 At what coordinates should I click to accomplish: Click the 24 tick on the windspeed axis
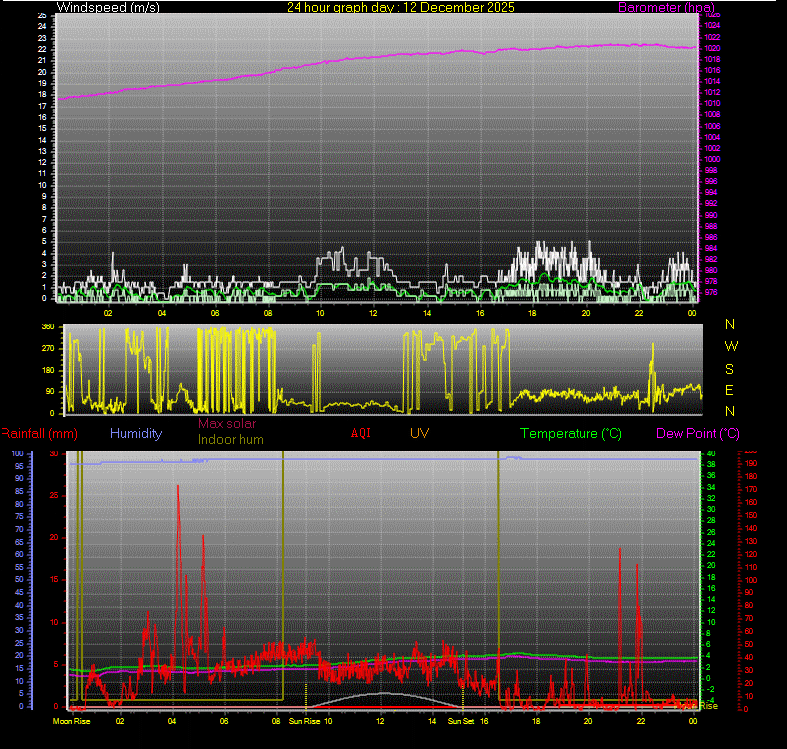42,26
